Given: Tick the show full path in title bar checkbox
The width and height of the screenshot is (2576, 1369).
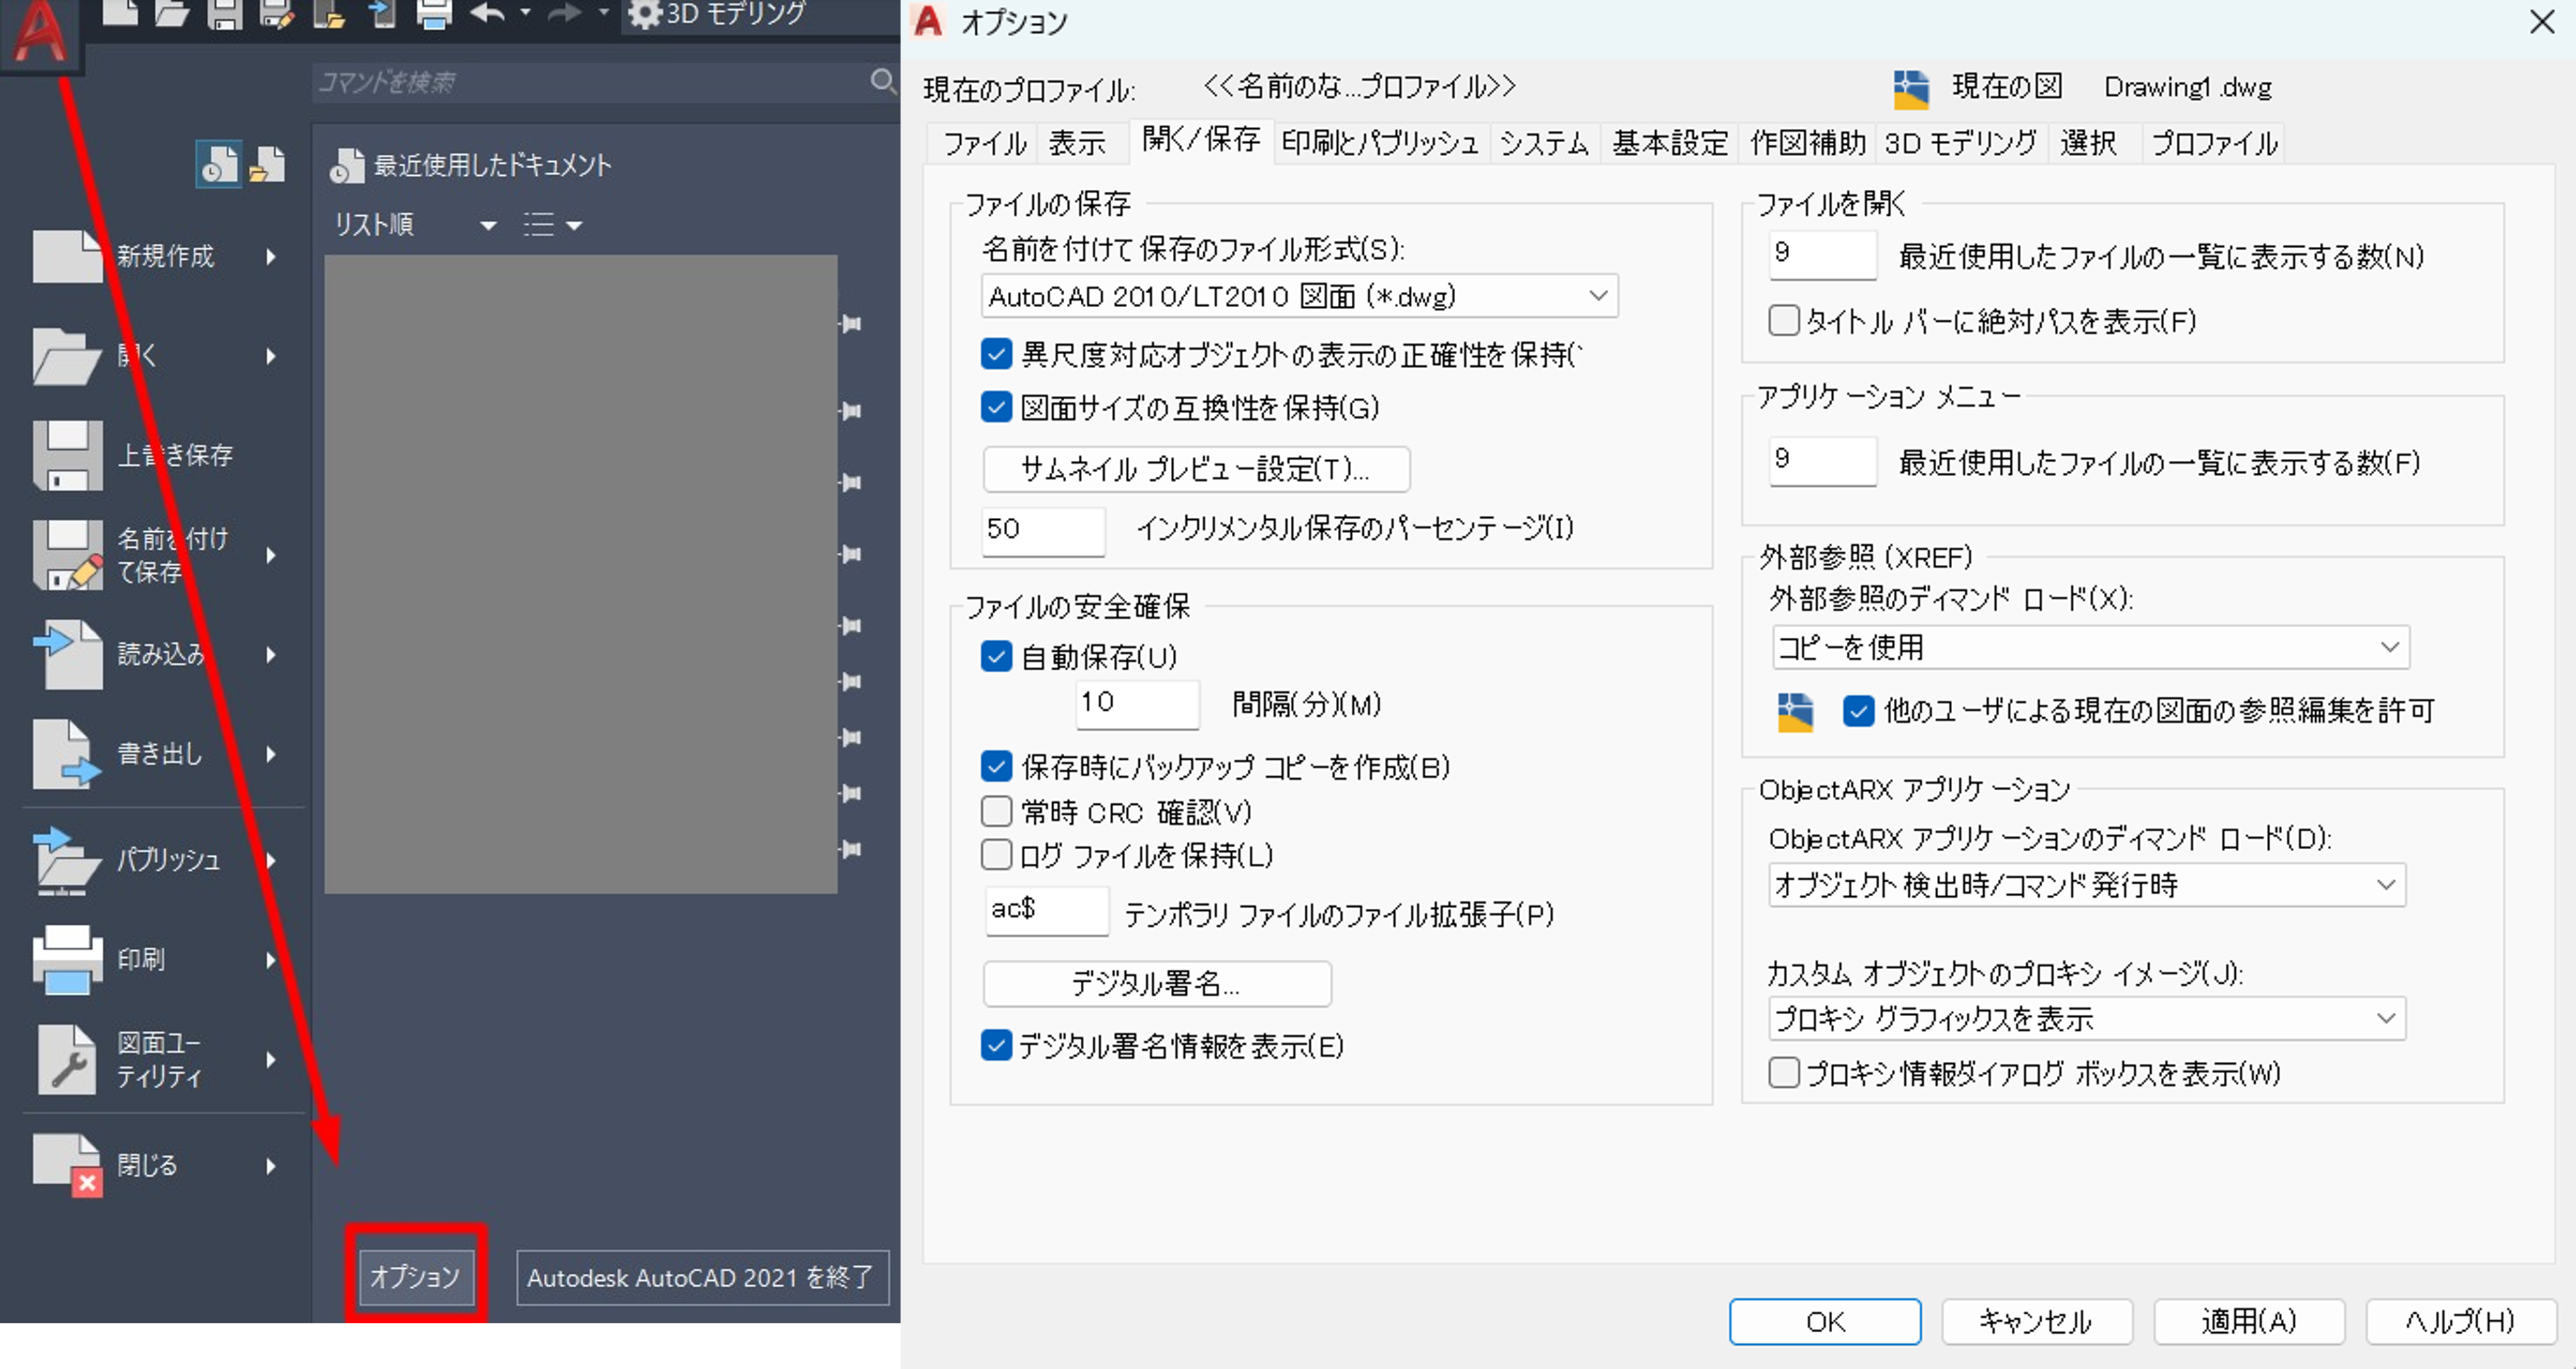Looking at the screenshot, I should (x=1783, y=321).
